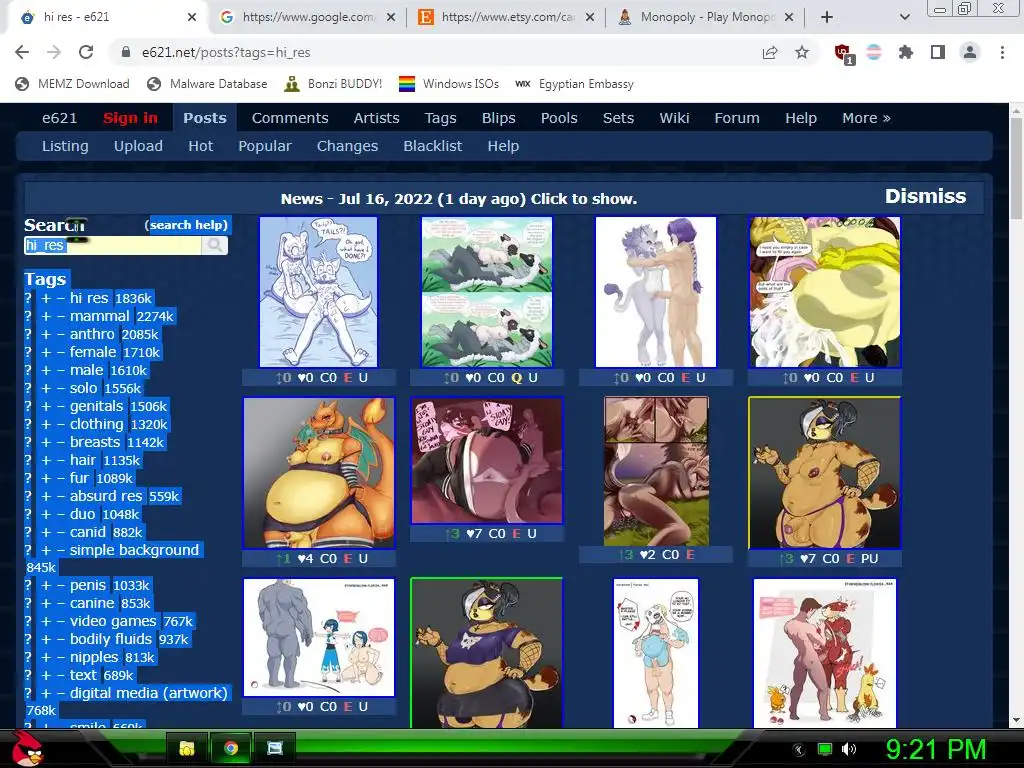Close the Google tab

391,18
